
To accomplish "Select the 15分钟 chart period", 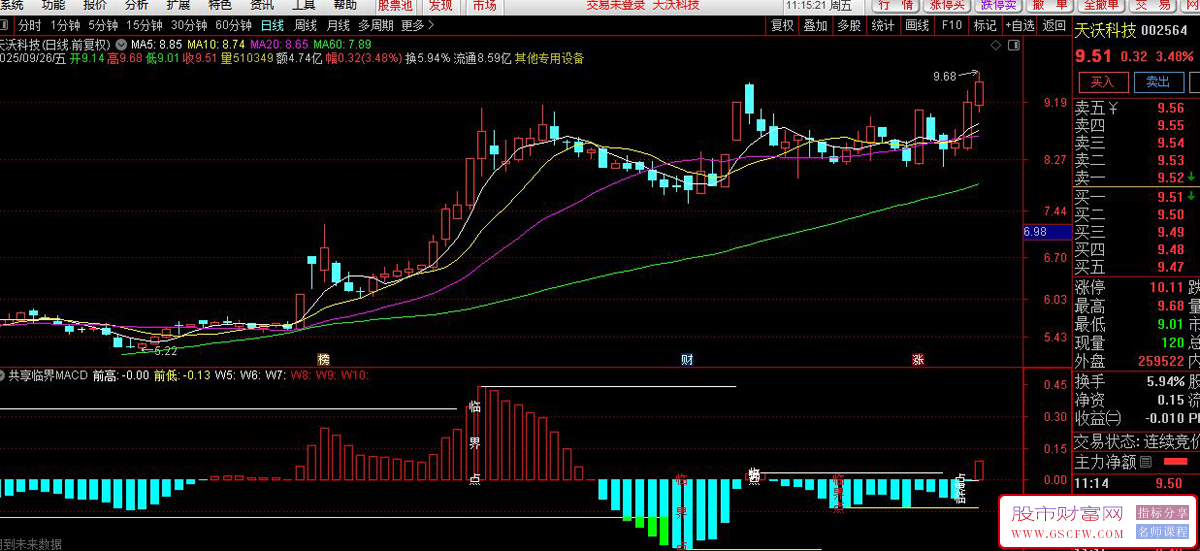I will click(144, 26).
